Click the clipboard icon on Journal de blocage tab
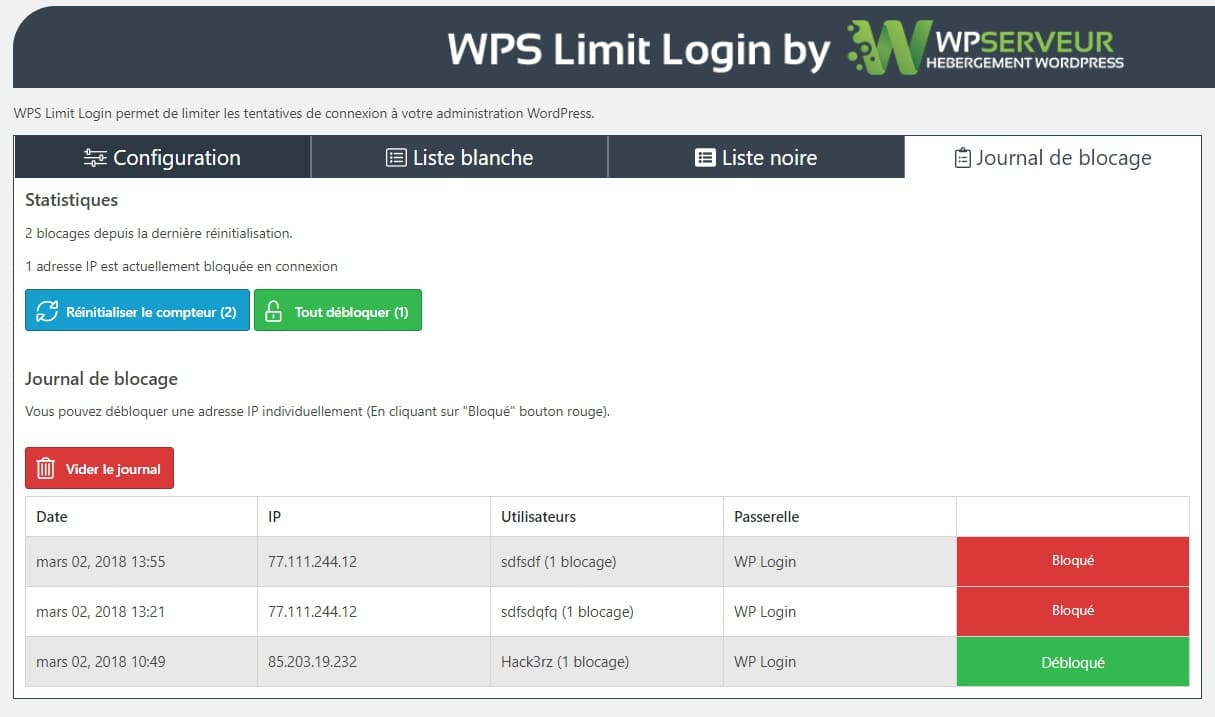Image resolution: width=1215 pixels, height=717 pixels. pyautogui.click(x=962, y=157)
